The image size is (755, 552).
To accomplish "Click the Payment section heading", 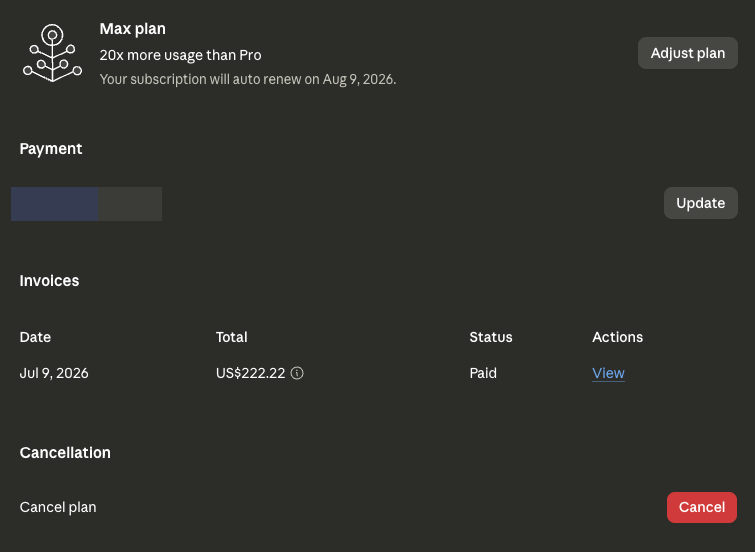I will point(51,149).
